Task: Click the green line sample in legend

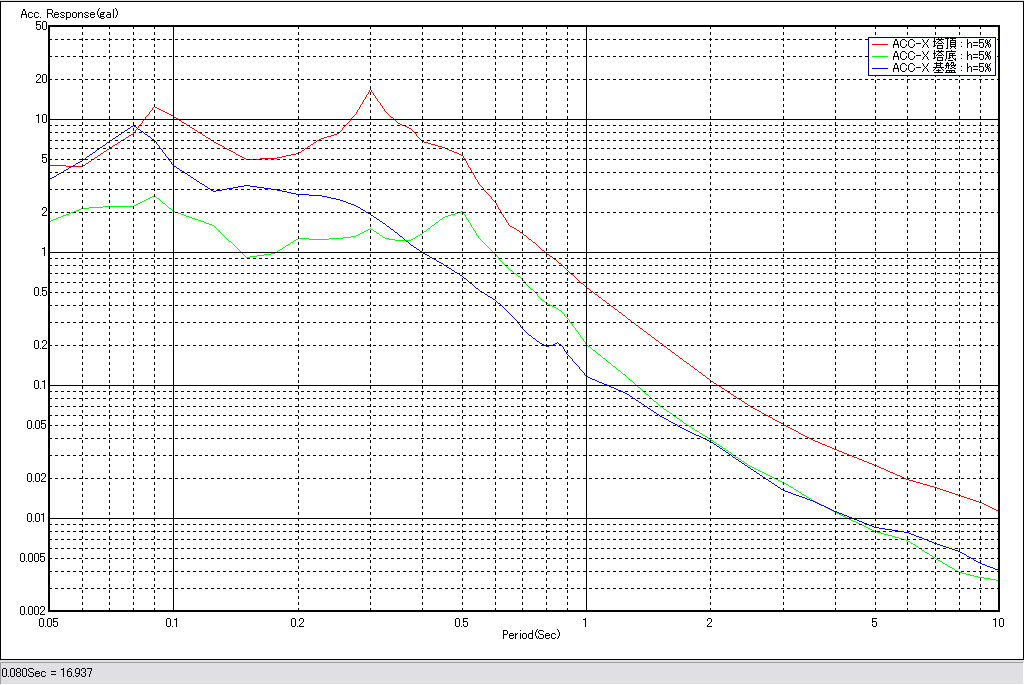Action: pyautogui.click(x=879, y=56)
